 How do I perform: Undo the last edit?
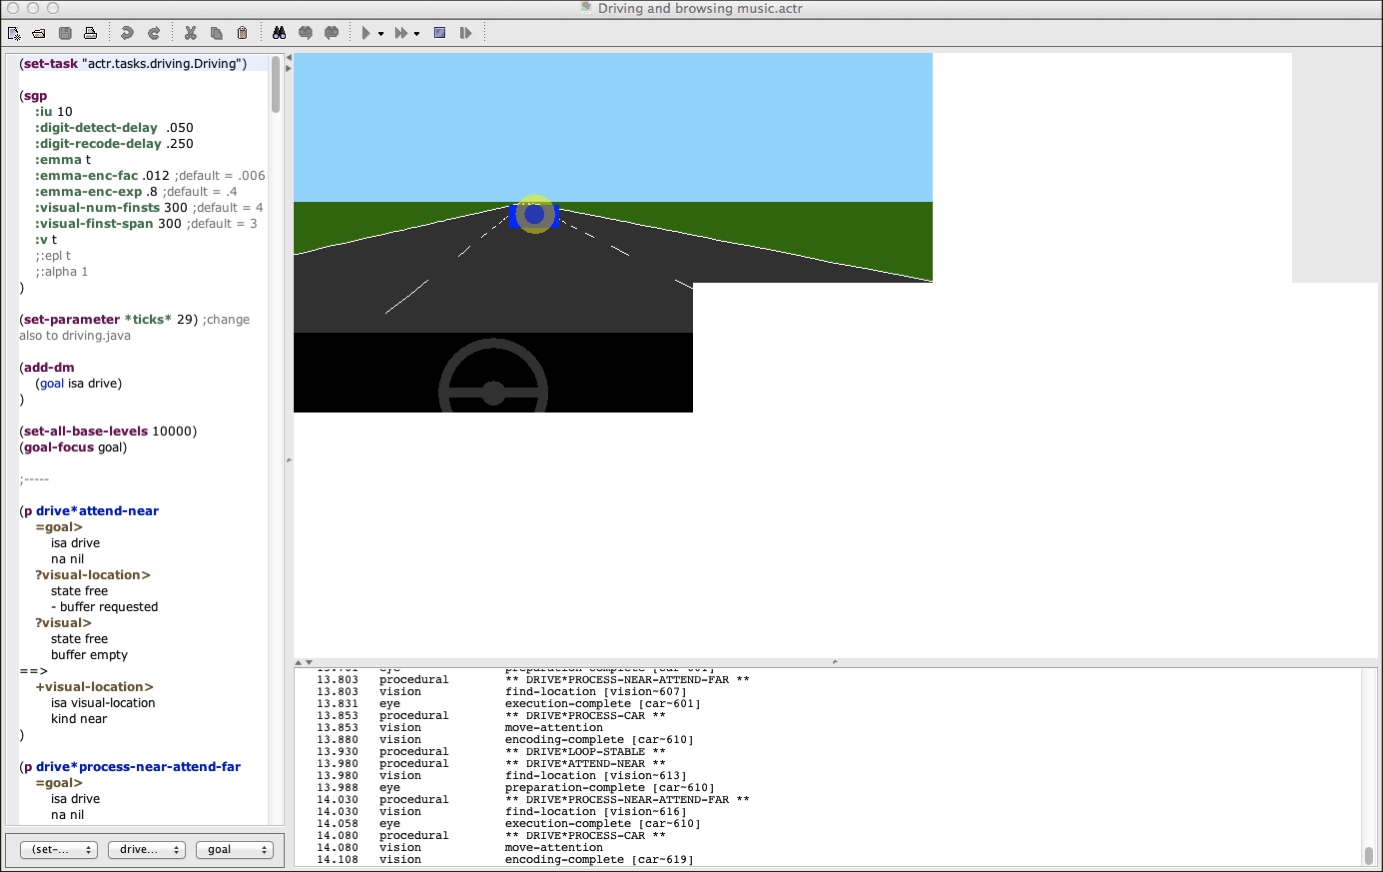127,33
